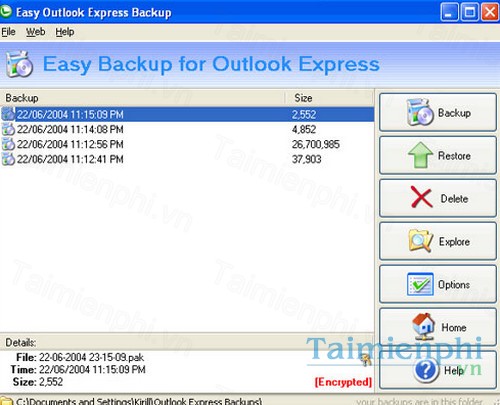This screenshot has height=405, width=500.
Task: Click the red [Encrypted] label
Action: 343,382
